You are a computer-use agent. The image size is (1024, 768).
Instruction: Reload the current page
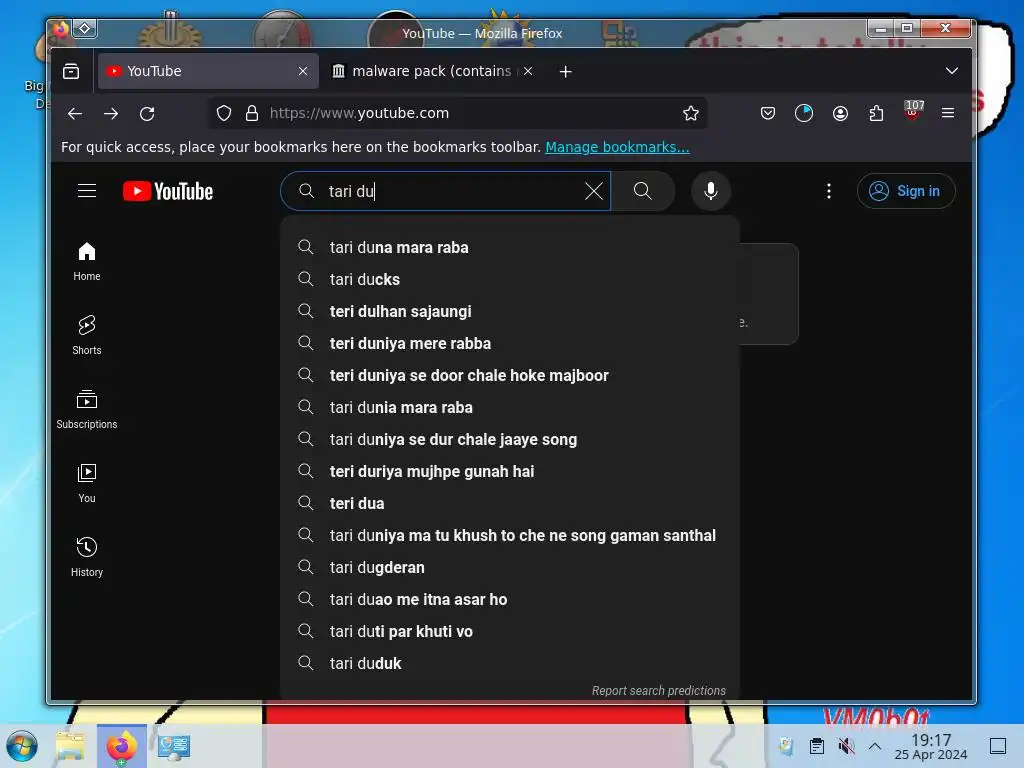tap(148, 114)
